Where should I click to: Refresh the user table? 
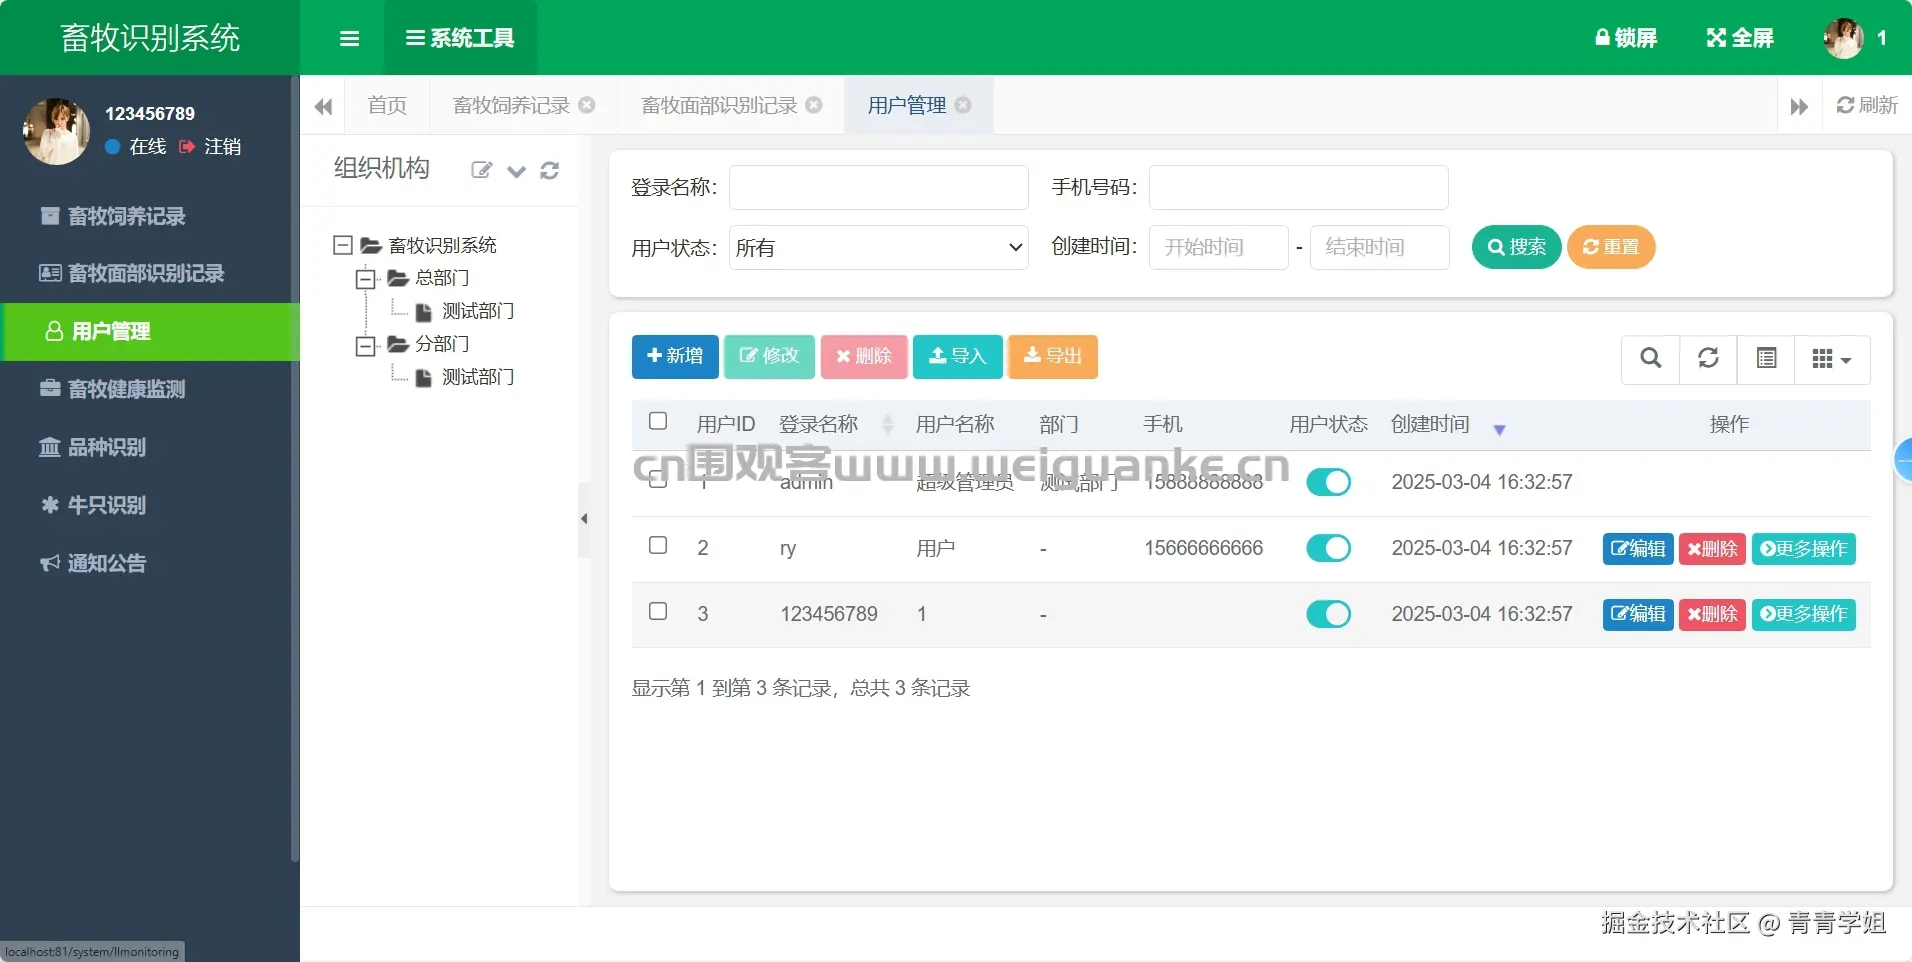click(1709, 359)
